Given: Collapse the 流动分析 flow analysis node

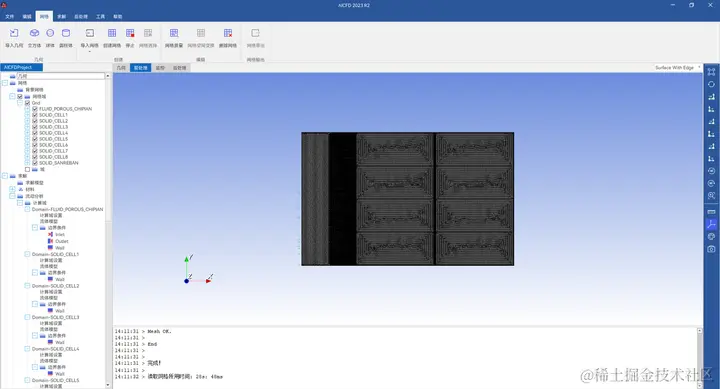Looking at the screenshot, I should click(x=12, y=196).
